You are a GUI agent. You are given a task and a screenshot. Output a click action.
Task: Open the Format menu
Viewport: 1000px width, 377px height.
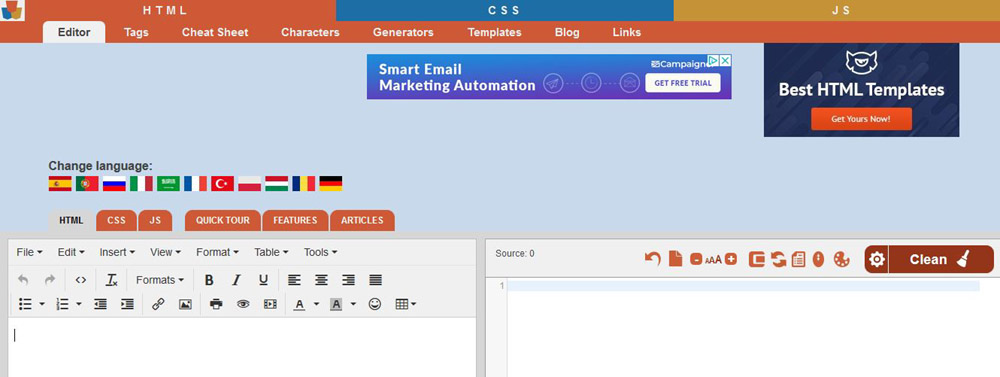click(217, 253)
